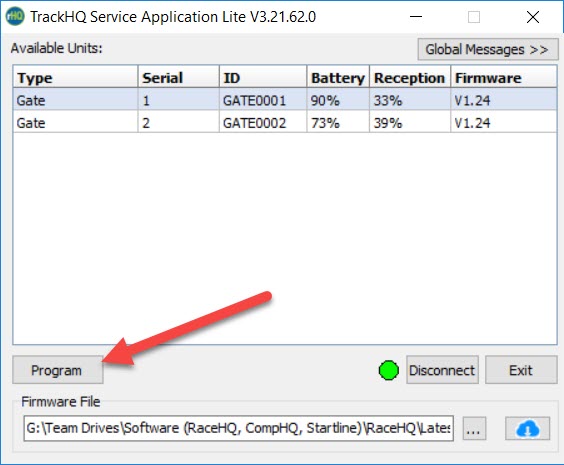Click the 73% battery cell of Gate 2
This screenshot has width=564, height=465.
pos(338,123)
